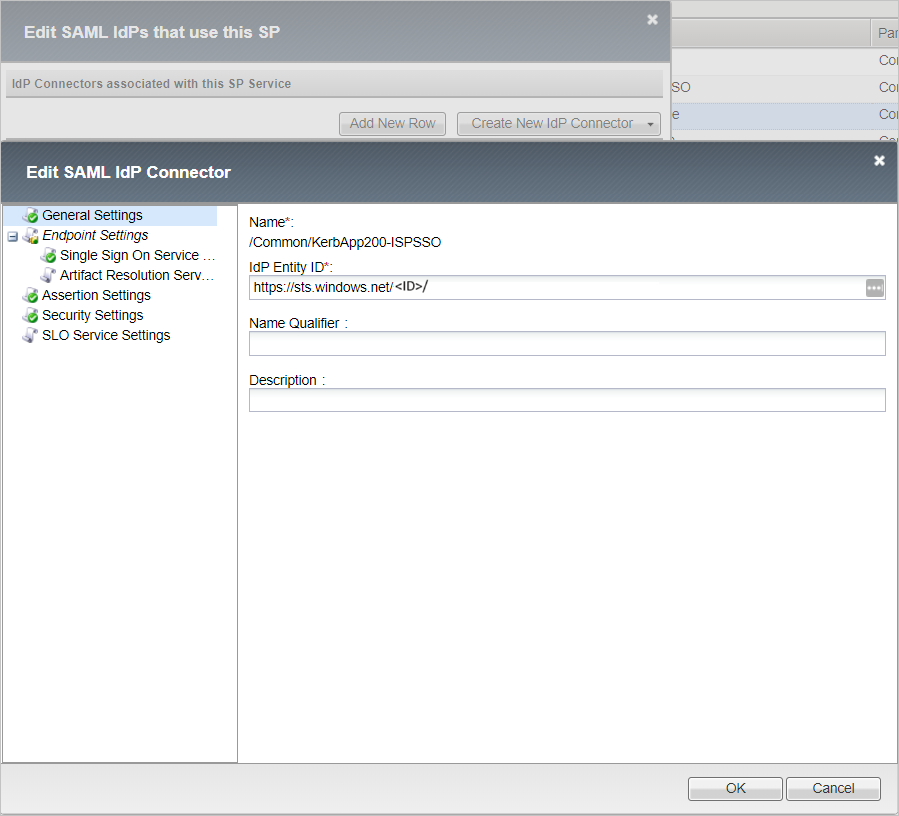This screenshot has width=899, height=816.
Task: Open Artifact Resolution Service settings
Action: [x=137, y=275]
